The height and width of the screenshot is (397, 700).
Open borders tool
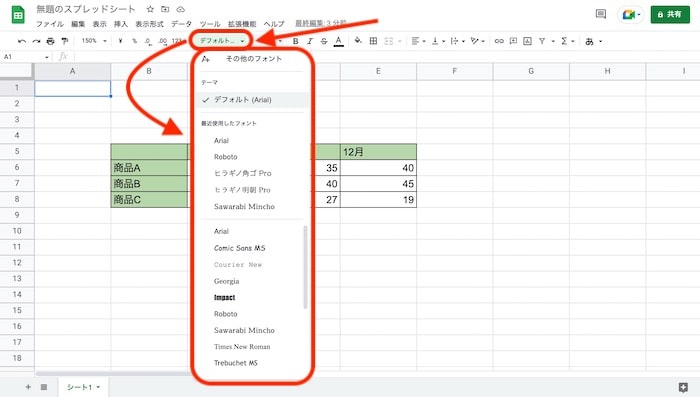tap(374, 41)
